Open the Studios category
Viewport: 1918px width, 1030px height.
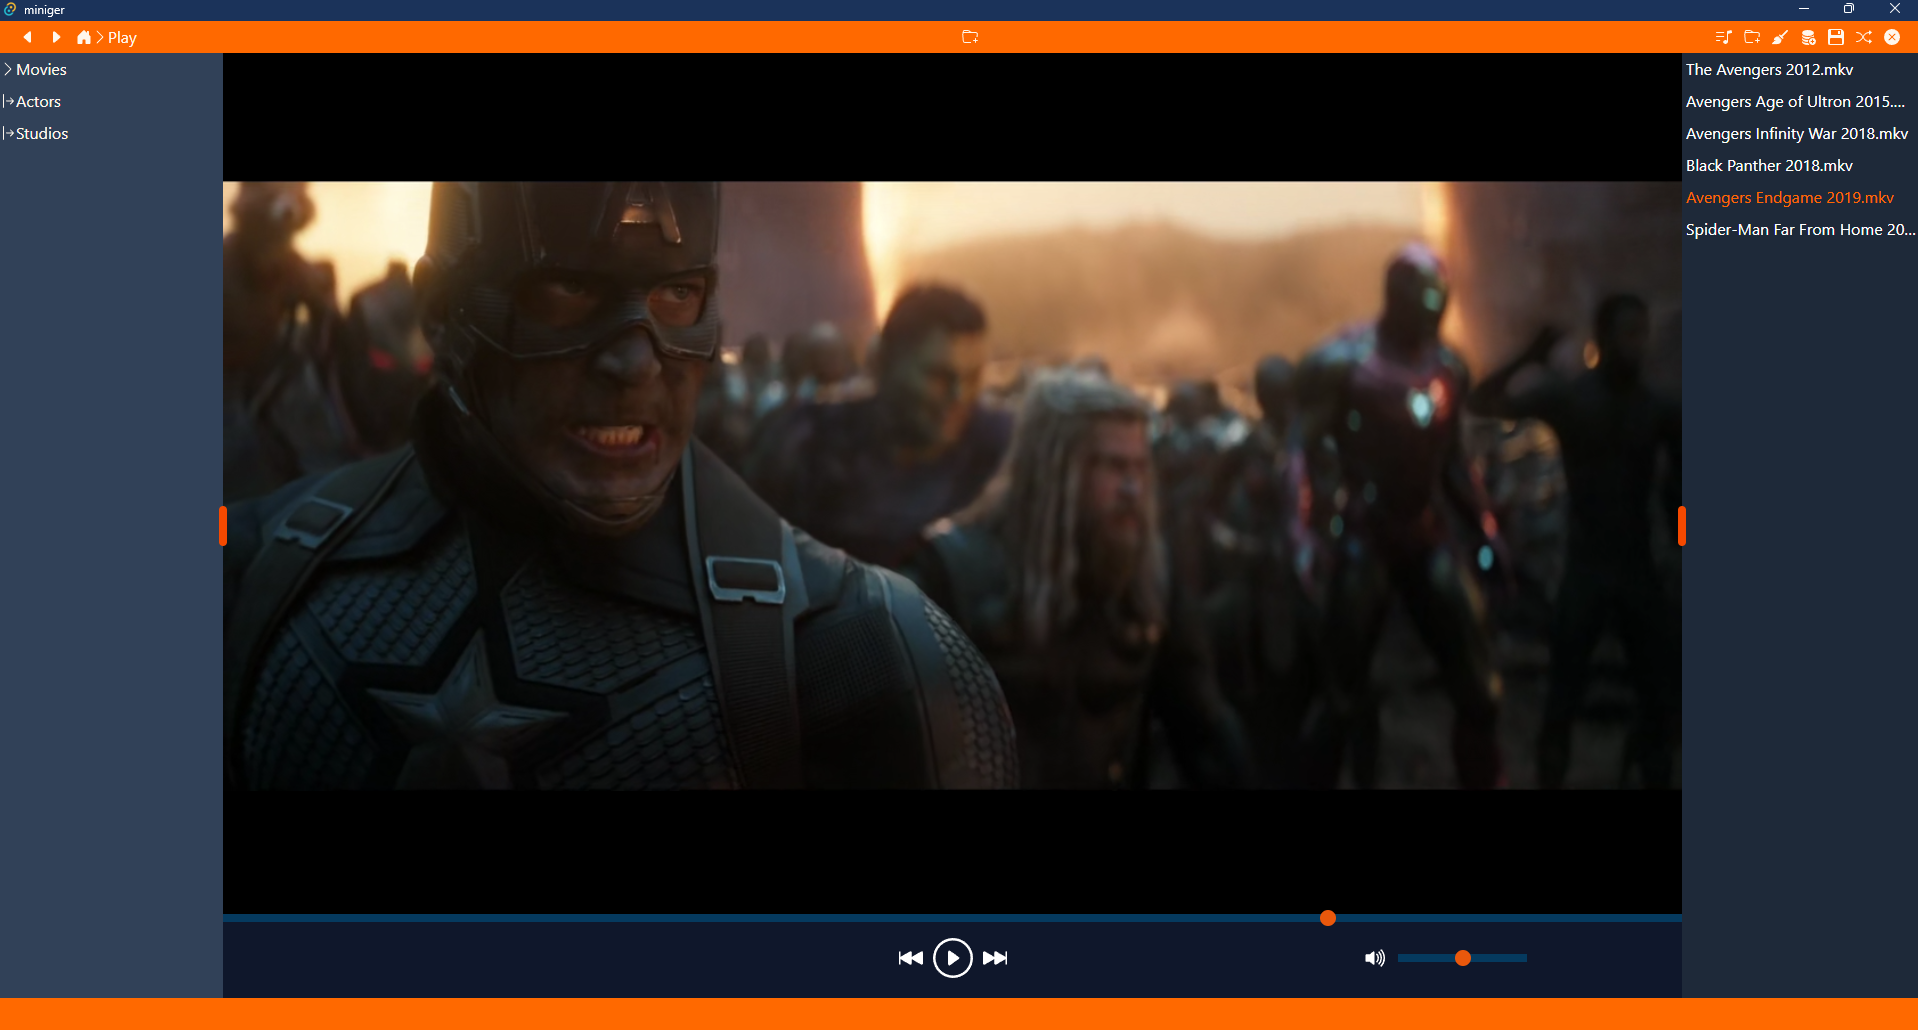tap(42, 133)
